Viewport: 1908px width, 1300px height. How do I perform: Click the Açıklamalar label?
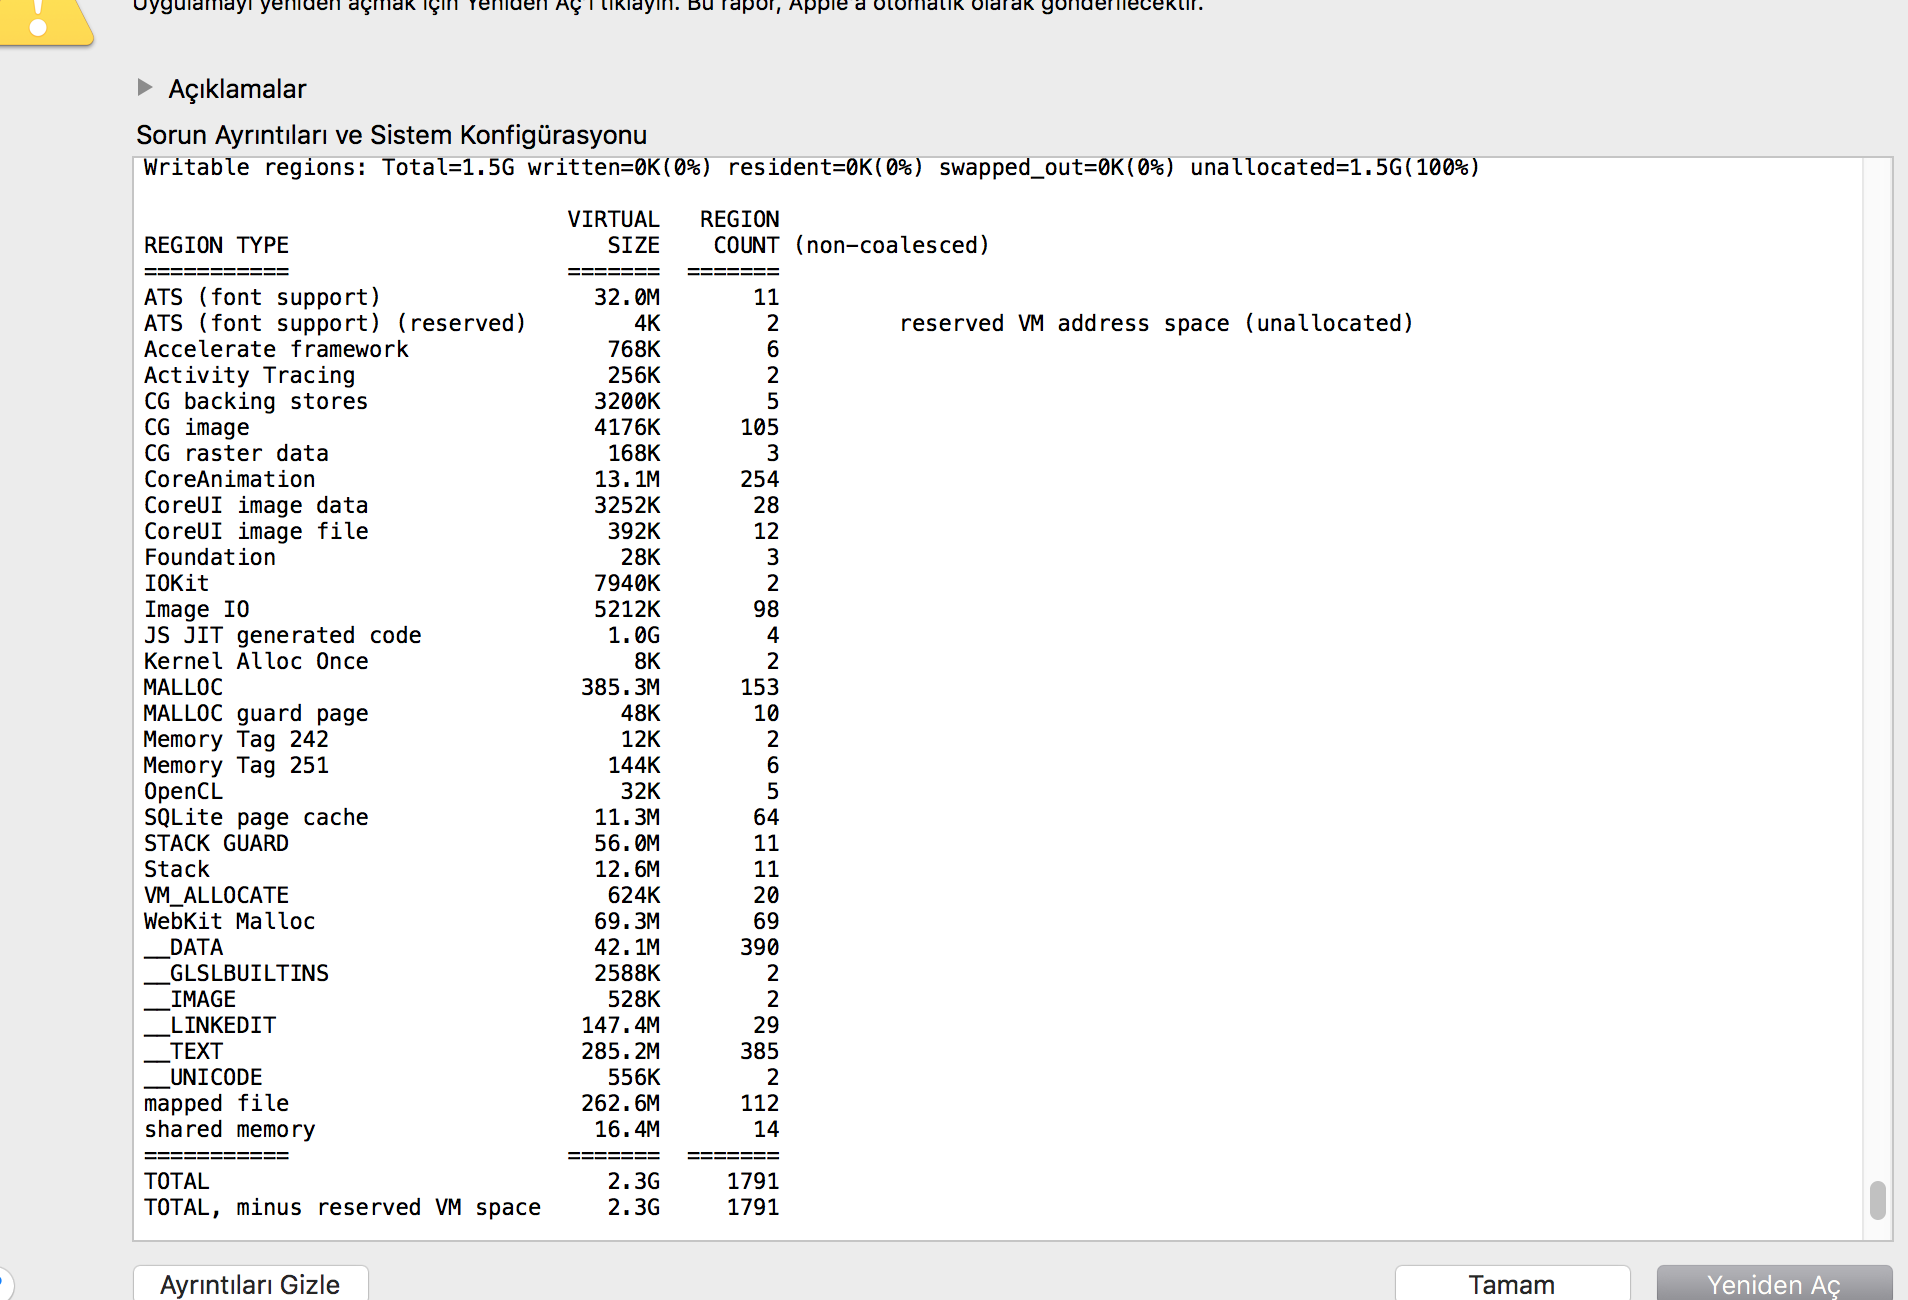click(x=237, y=89)
